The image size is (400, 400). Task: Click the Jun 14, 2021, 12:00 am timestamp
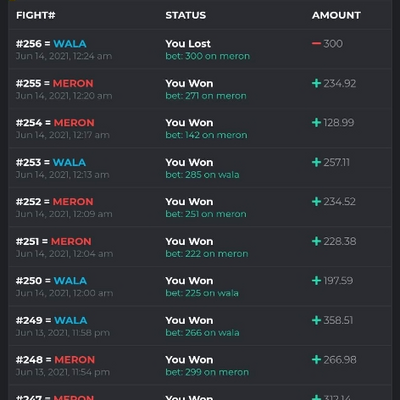(64, 293)
